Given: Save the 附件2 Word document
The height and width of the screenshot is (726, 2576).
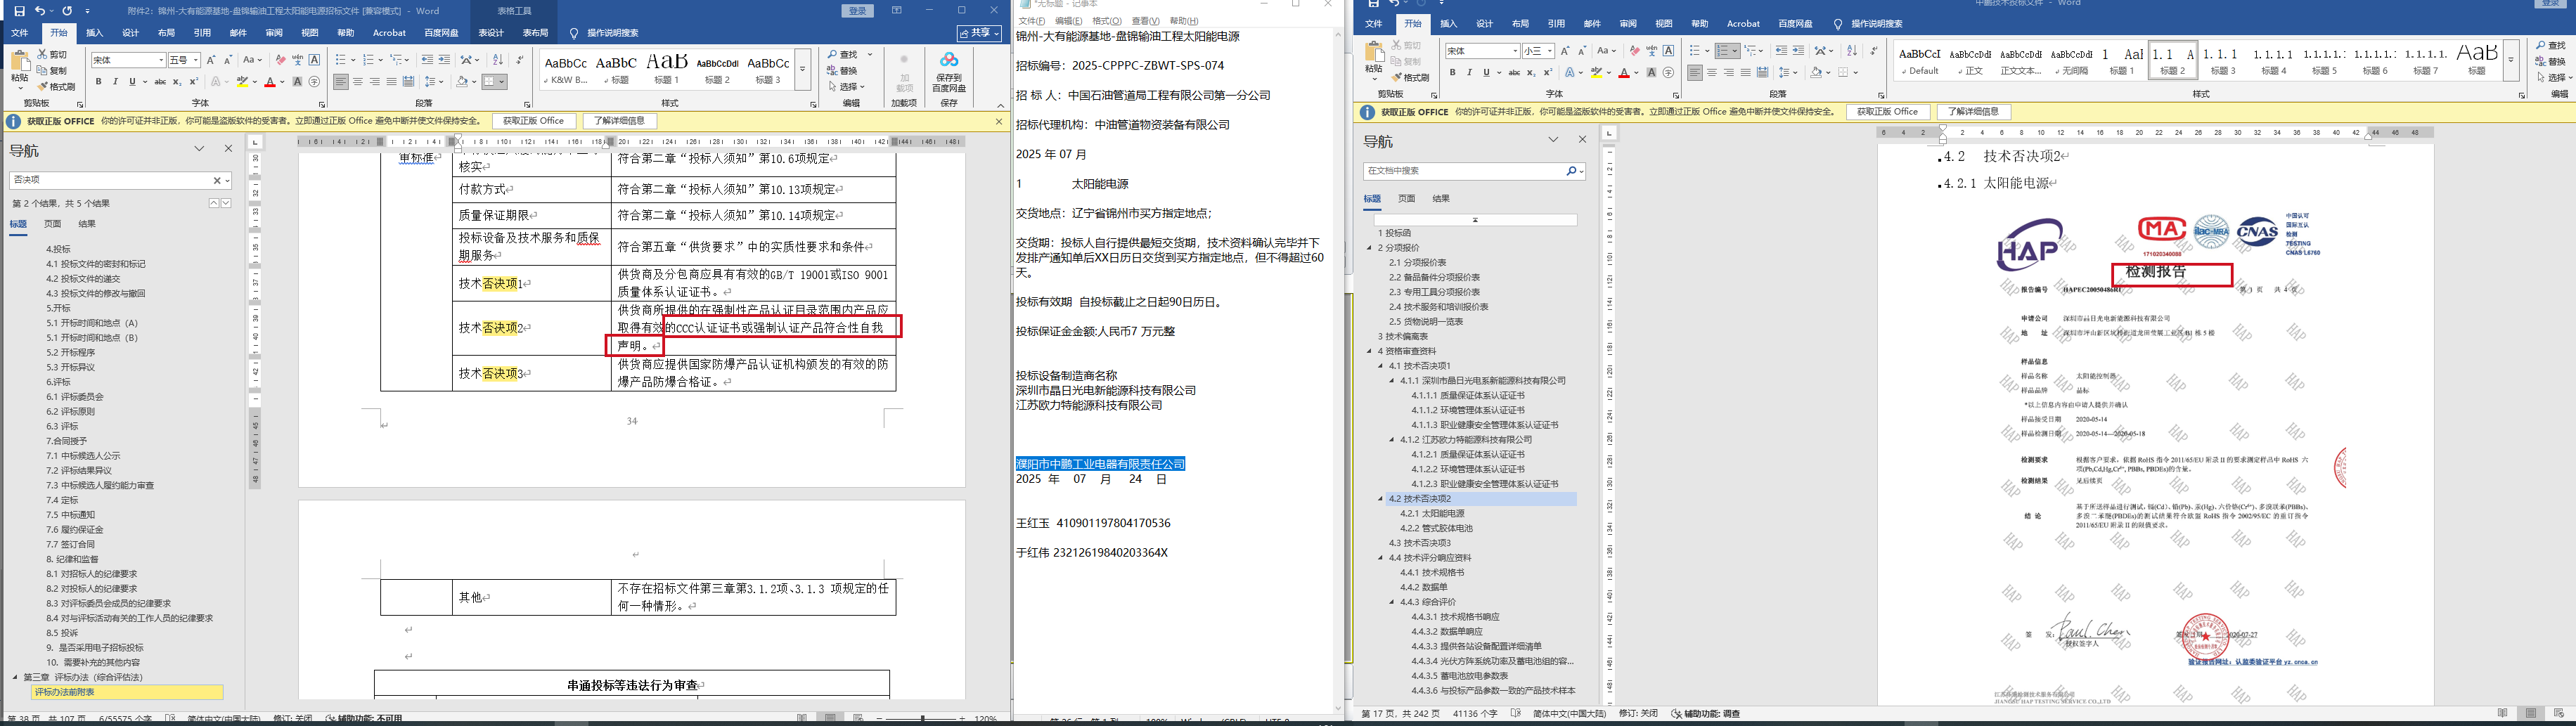Looking at the screenshot, I should (x=19, y=11).
